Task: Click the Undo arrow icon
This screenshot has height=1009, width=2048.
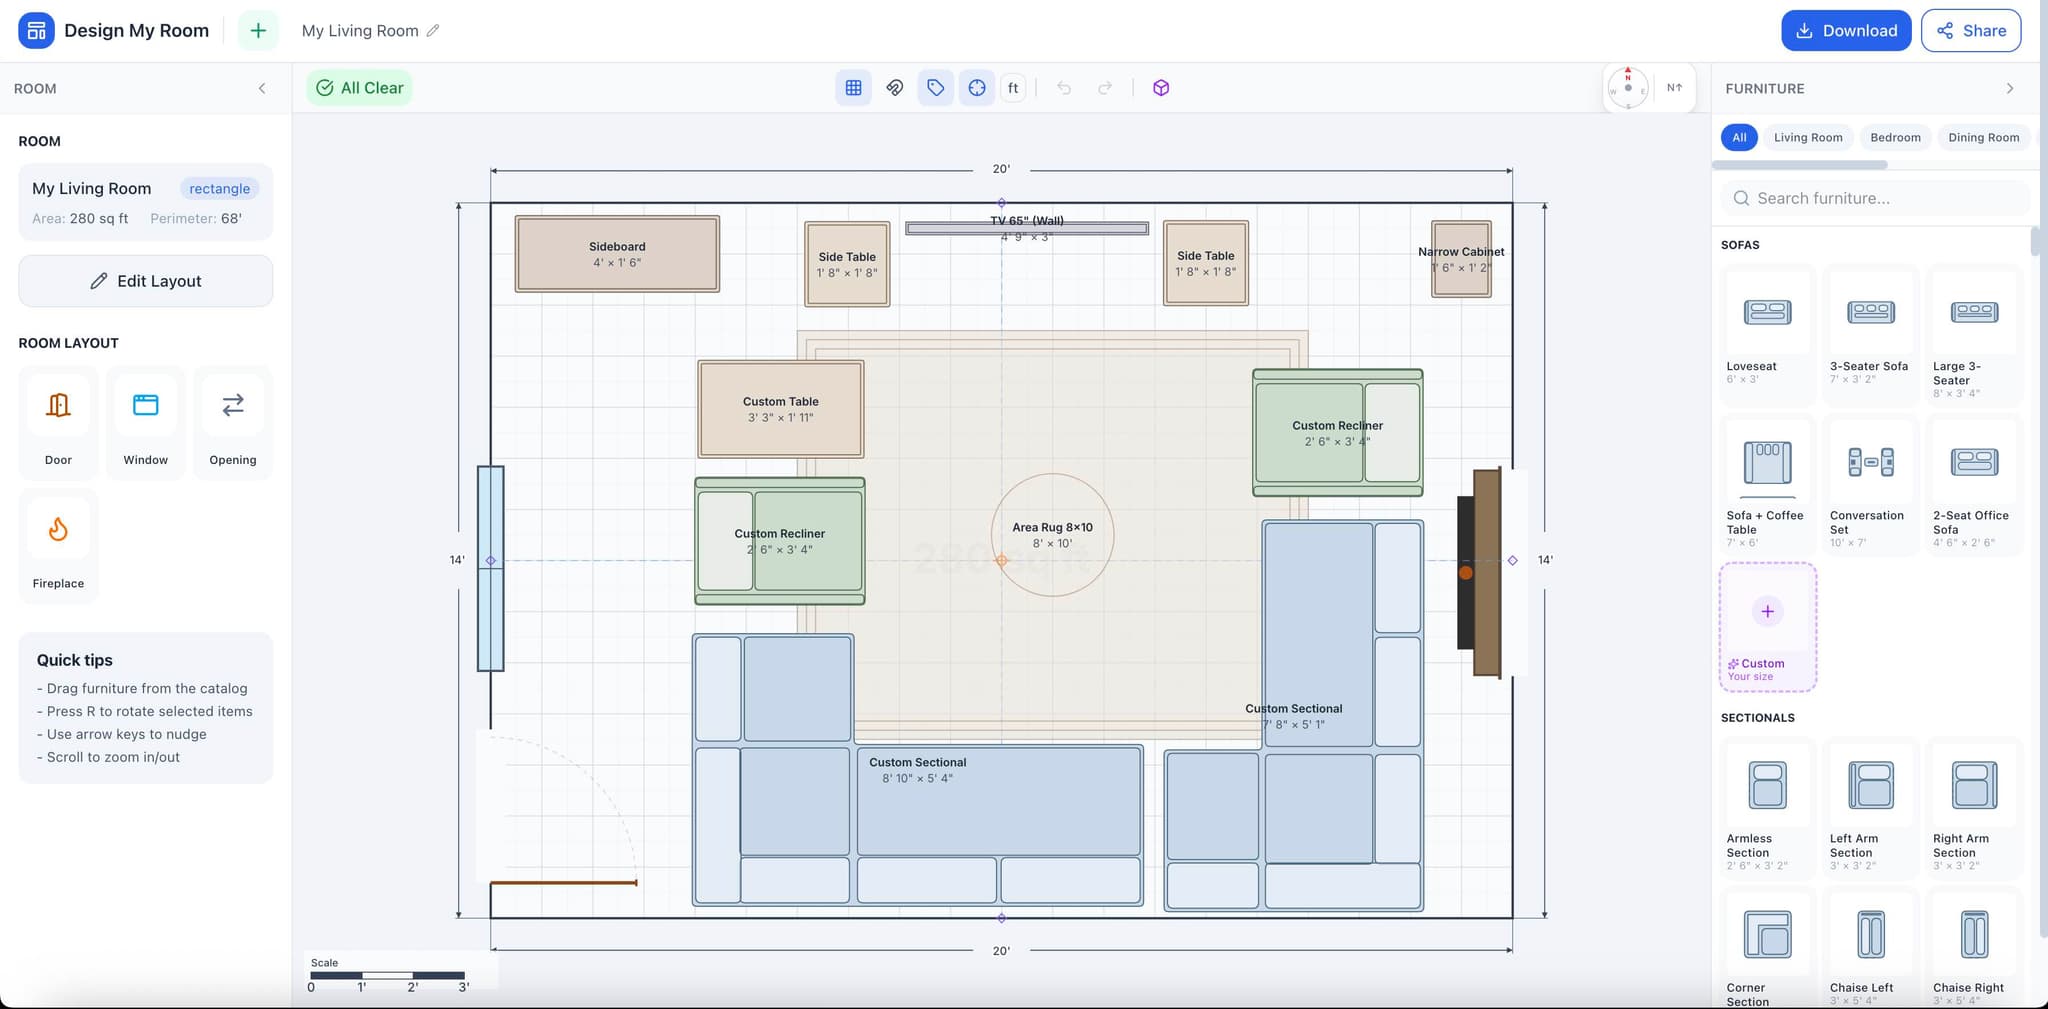Action: coord(1064,87)
